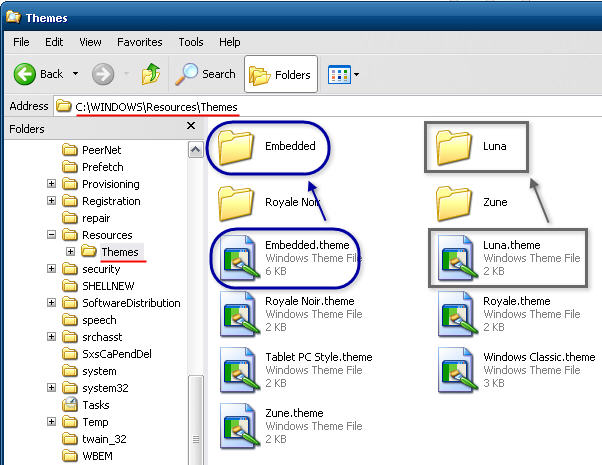
Task: Select SHELLNEW in the folder tree
Action: (x=108, y=286)
